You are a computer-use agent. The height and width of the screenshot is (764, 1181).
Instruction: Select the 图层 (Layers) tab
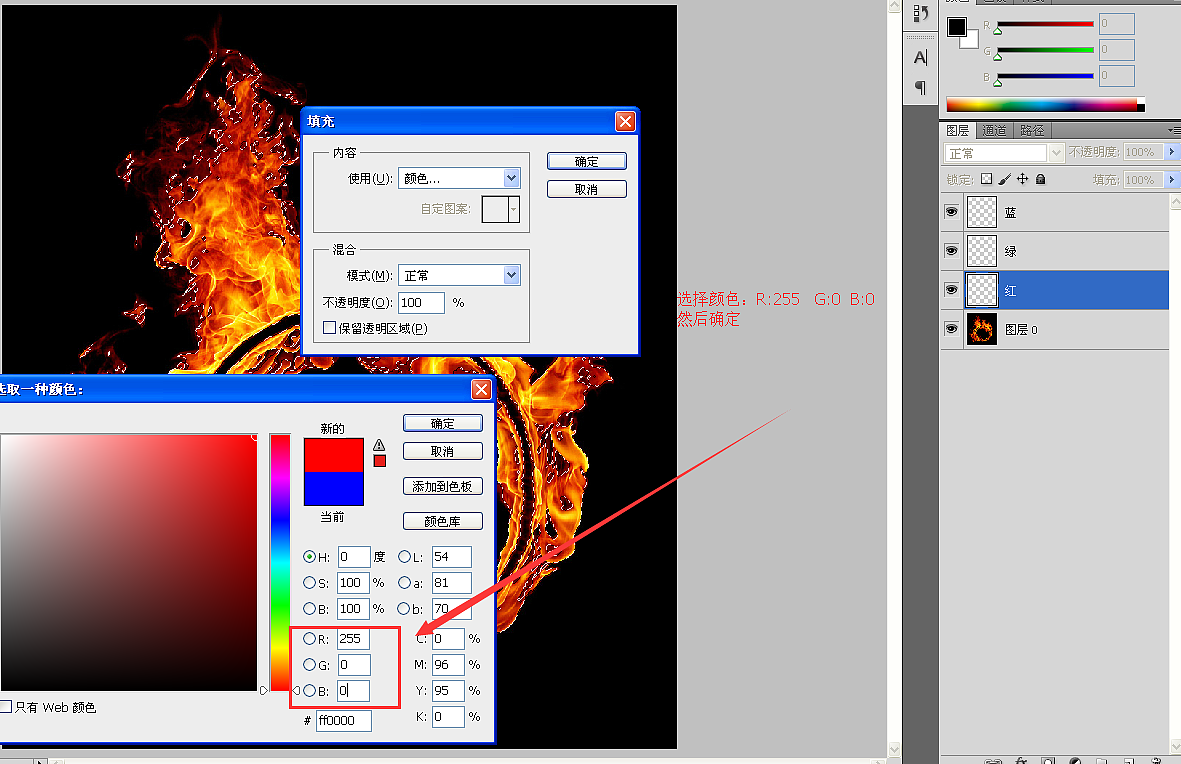[x=958, y=130]
